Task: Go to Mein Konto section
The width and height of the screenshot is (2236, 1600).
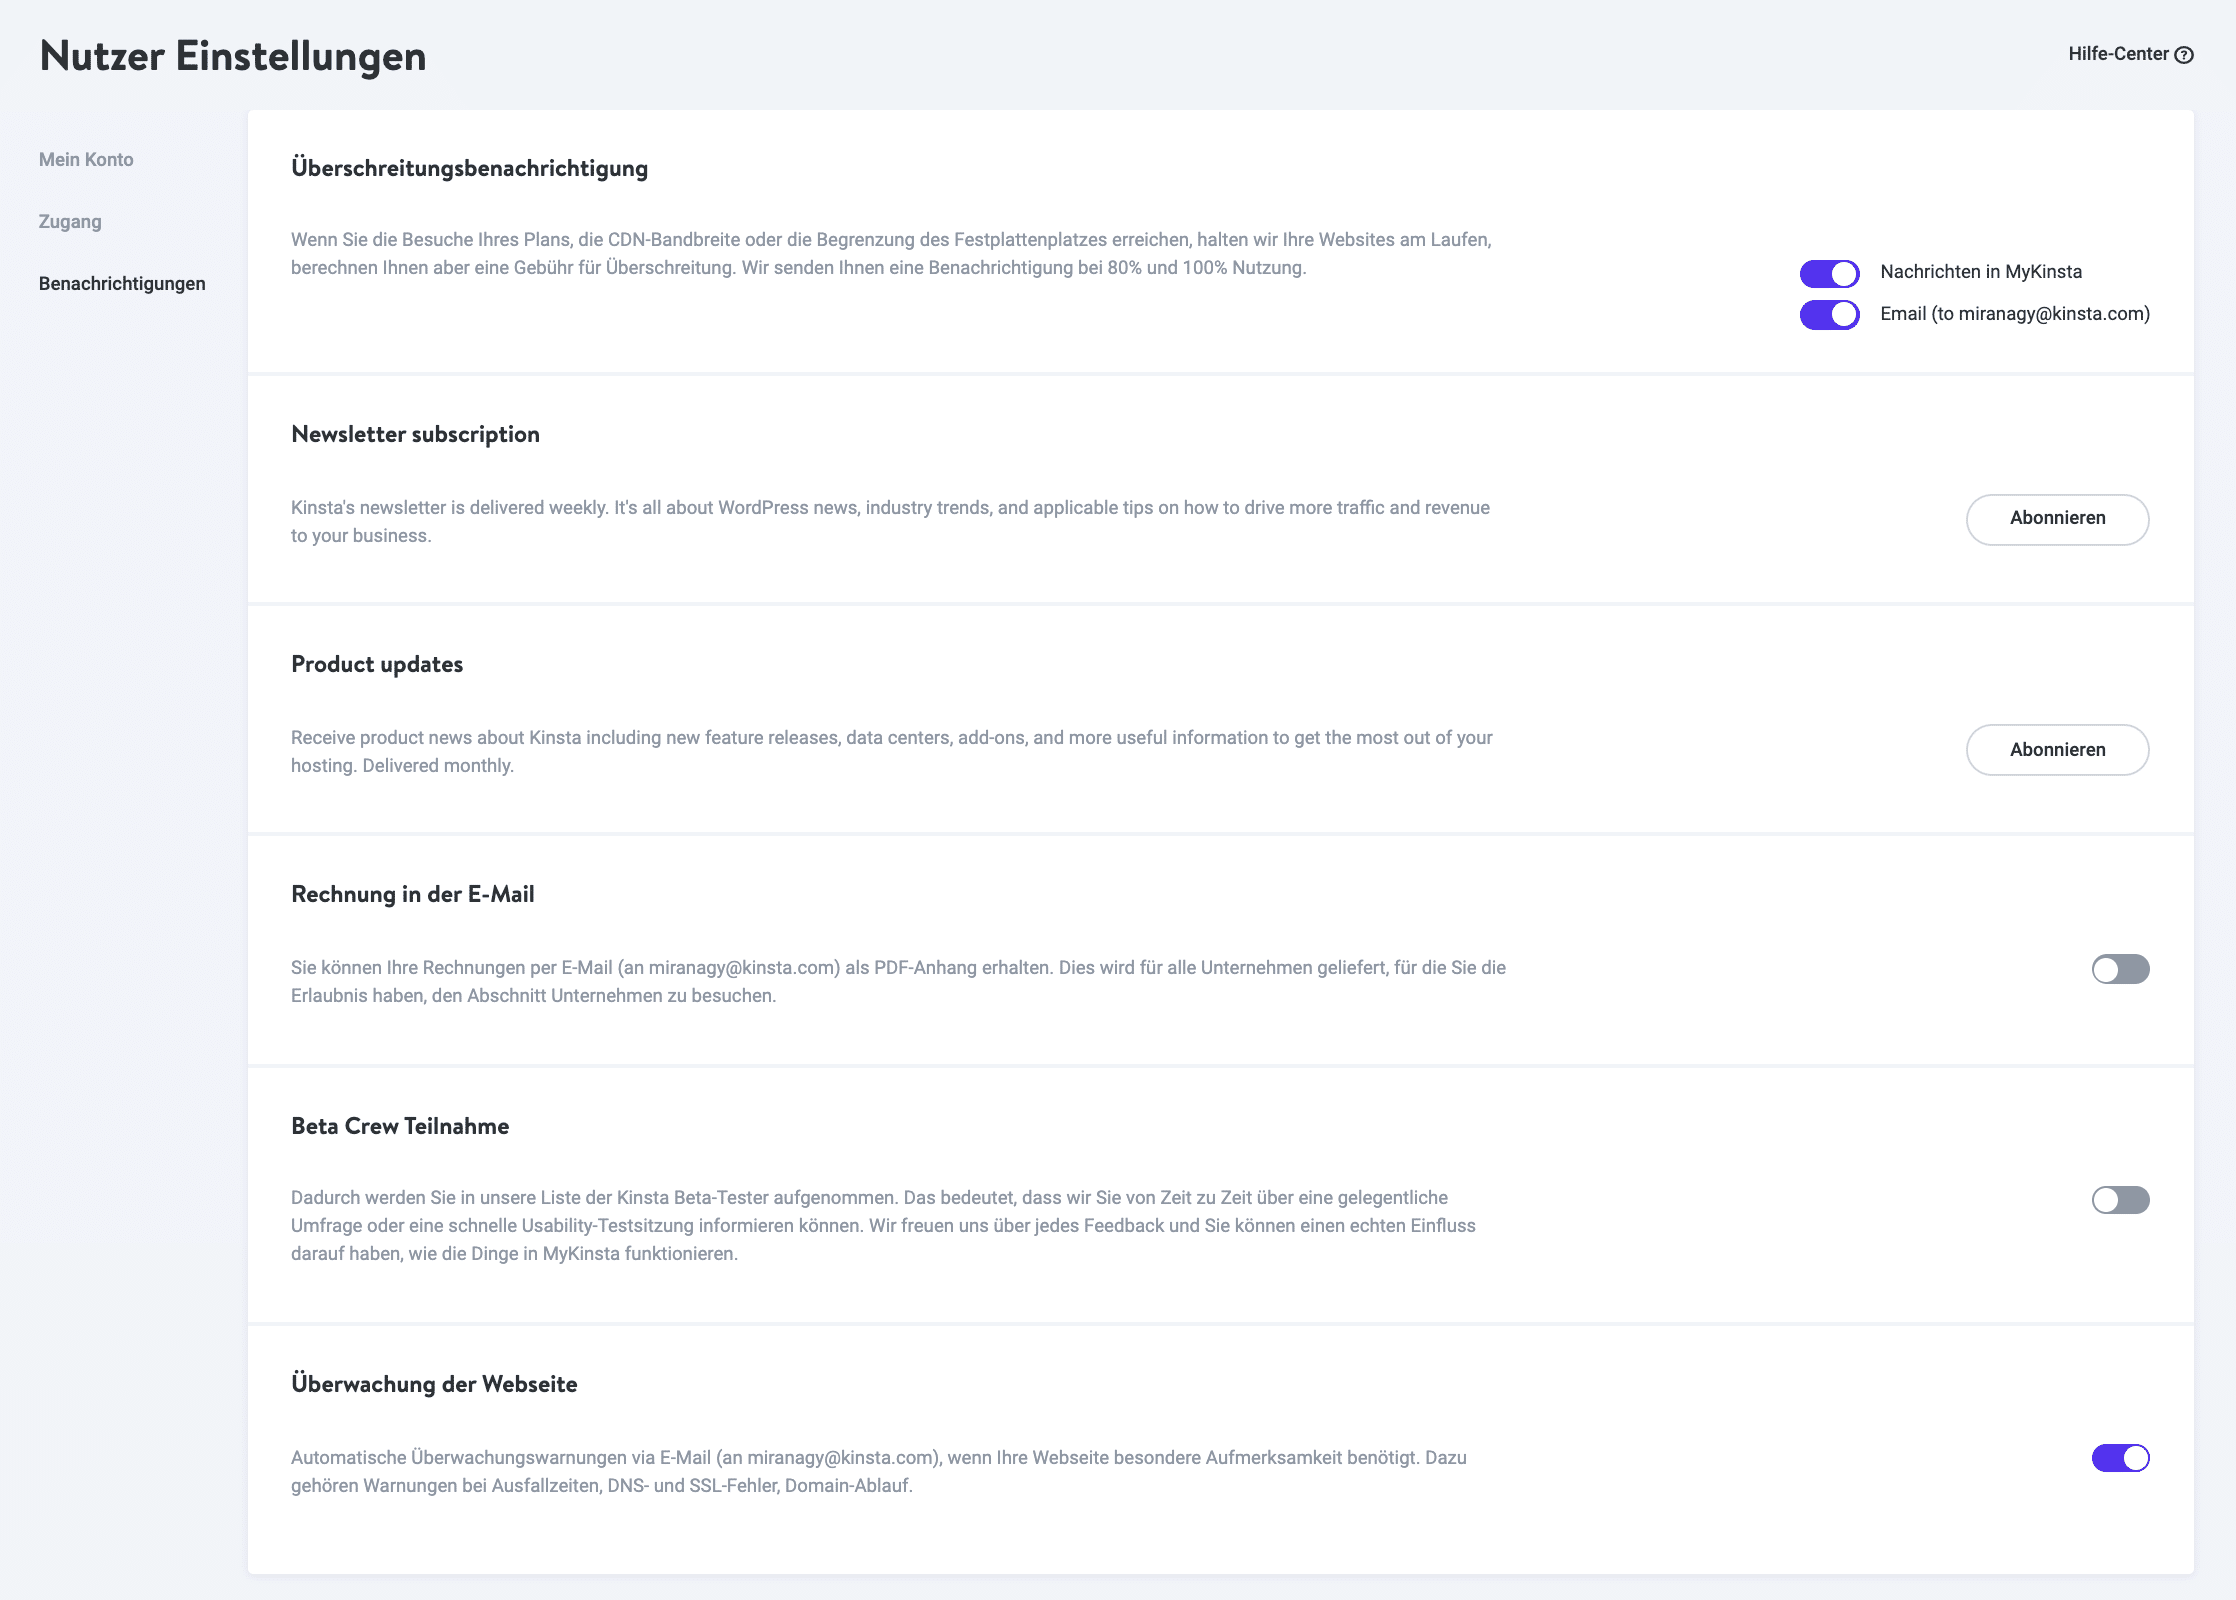Action: point(86,160)
